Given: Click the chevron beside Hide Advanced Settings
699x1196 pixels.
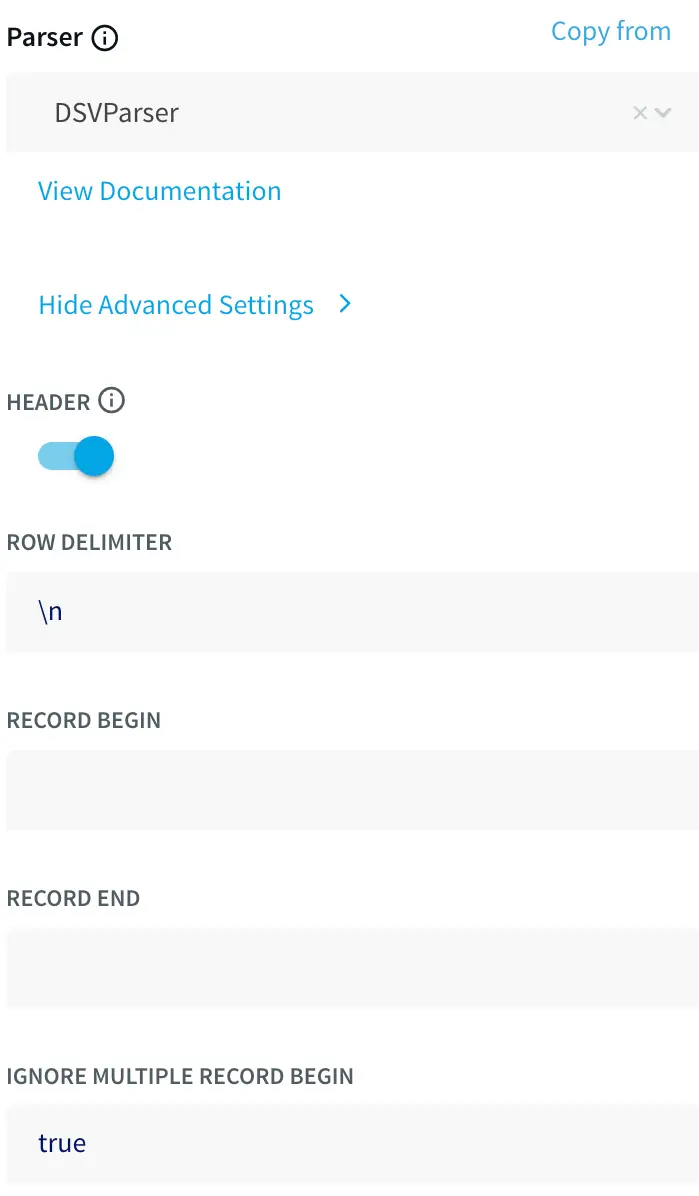Looking at the screenshot, I should 345,304.
